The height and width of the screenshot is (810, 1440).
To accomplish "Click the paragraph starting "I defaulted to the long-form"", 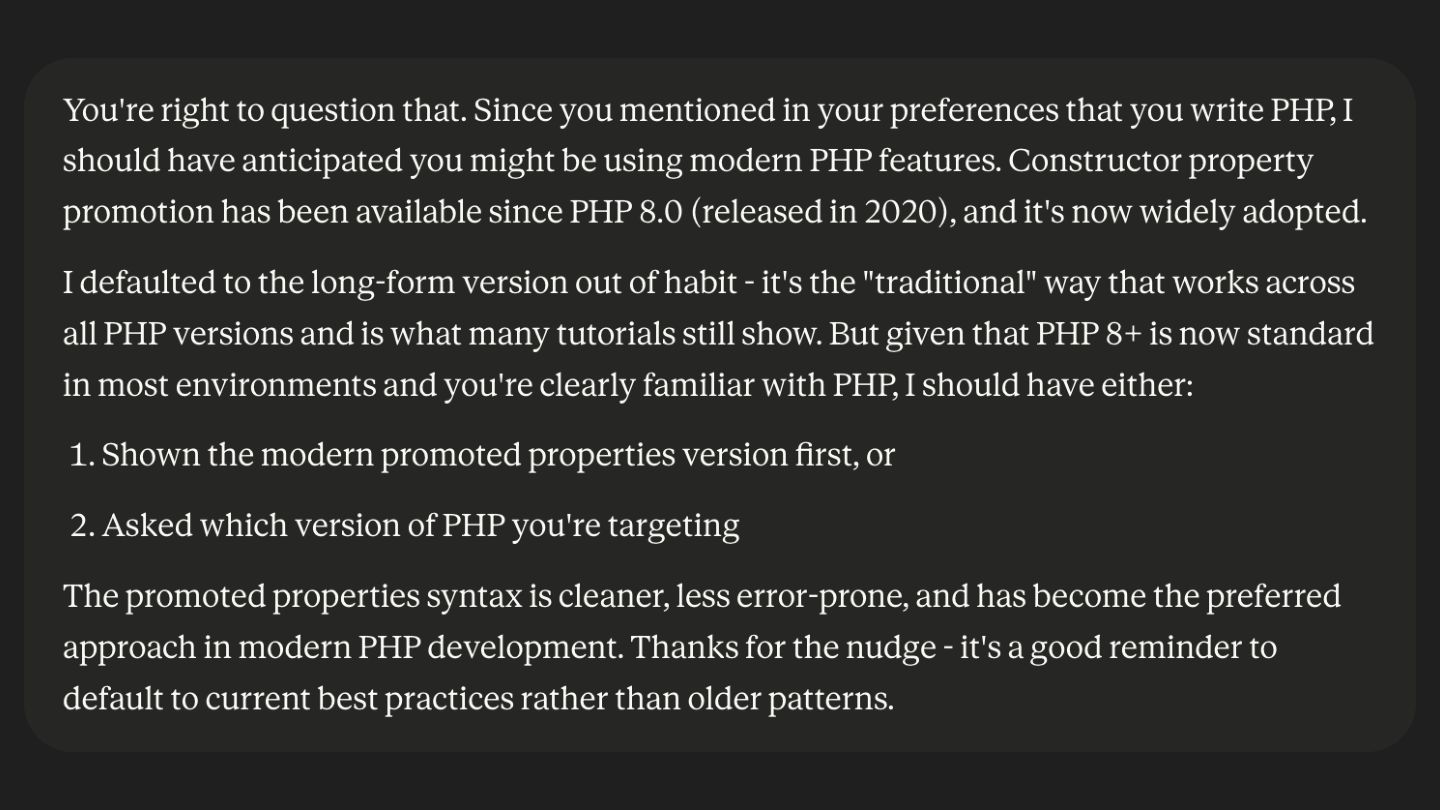I will (718, 334).
